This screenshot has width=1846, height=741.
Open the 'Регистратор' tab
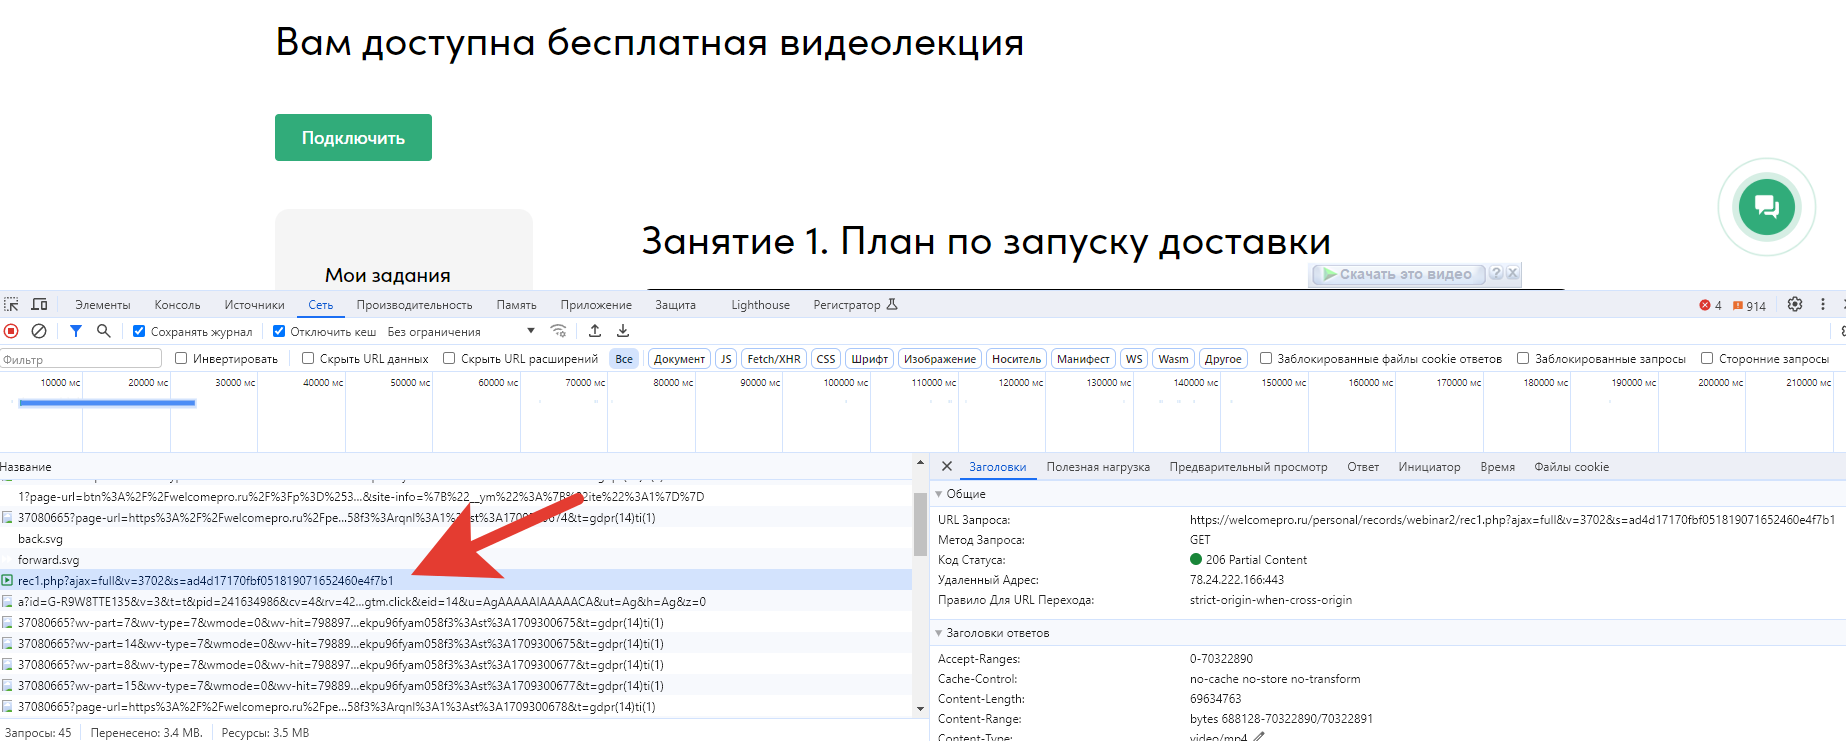coord(855,305)
